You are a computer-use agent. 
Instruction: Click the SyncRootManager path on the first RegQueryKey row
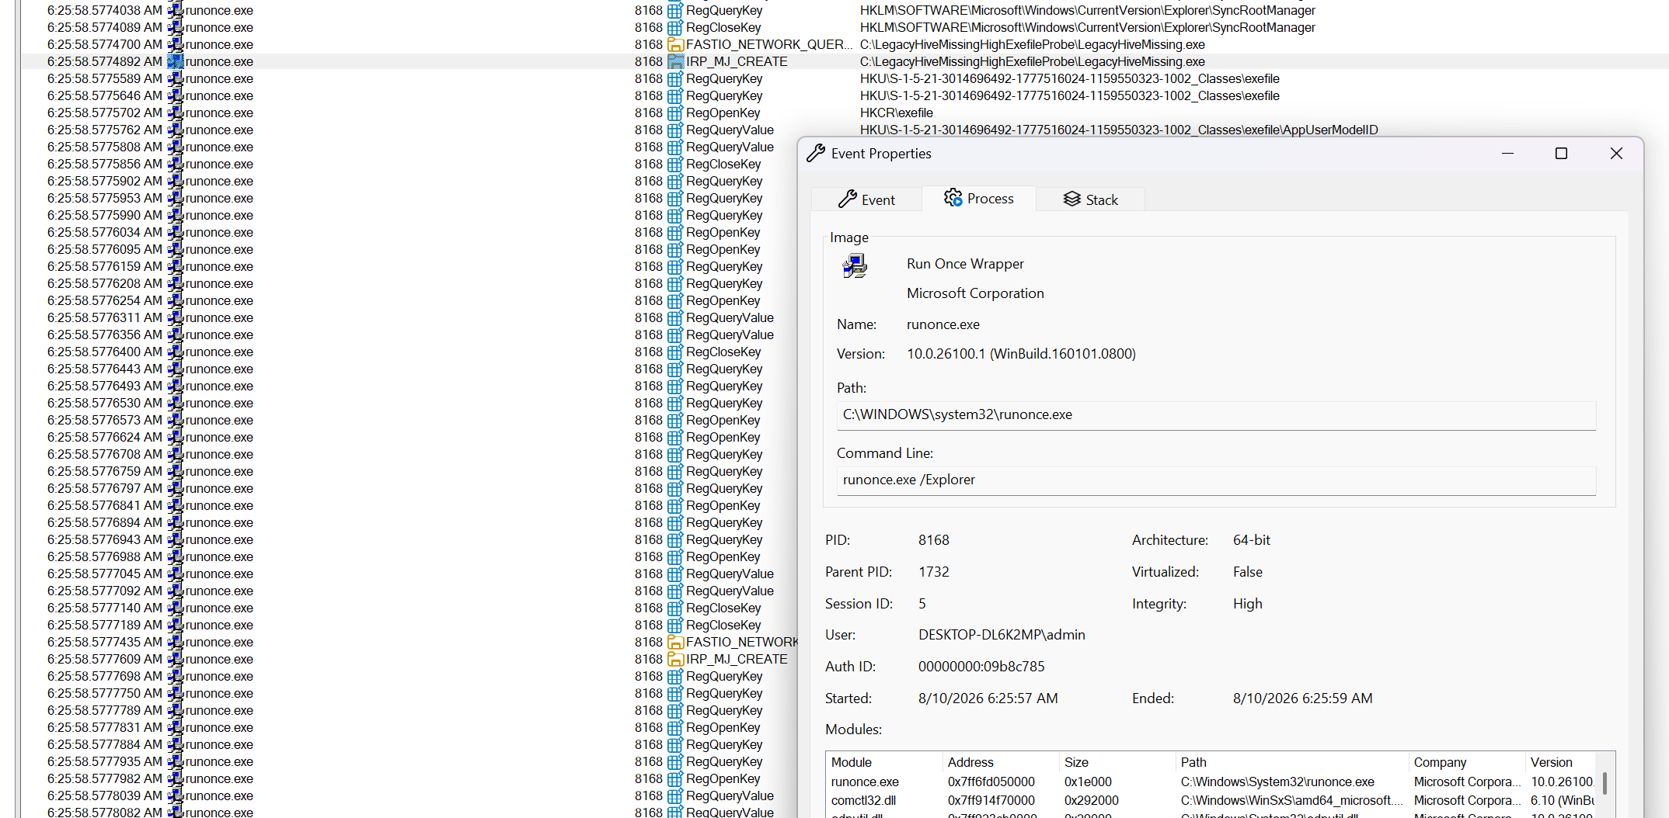point(1088,10)
